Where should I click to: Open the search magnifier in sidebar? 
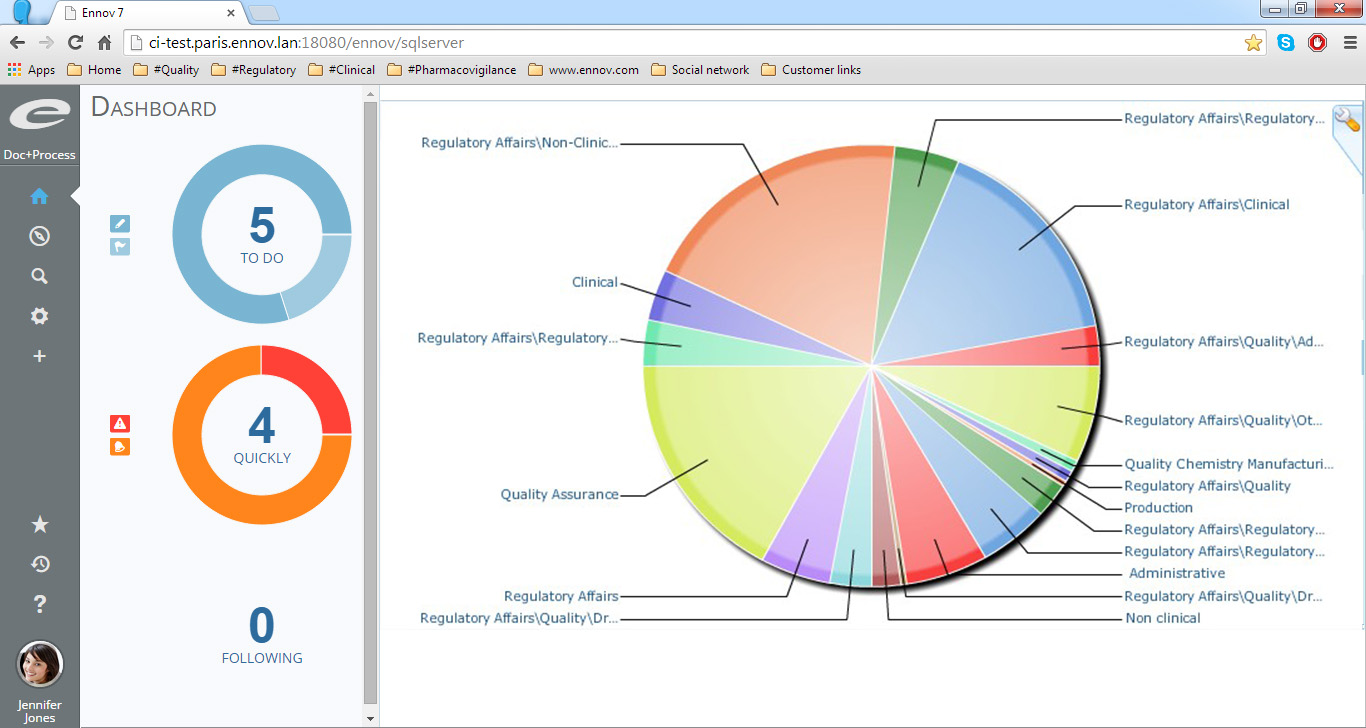(39, 276)
